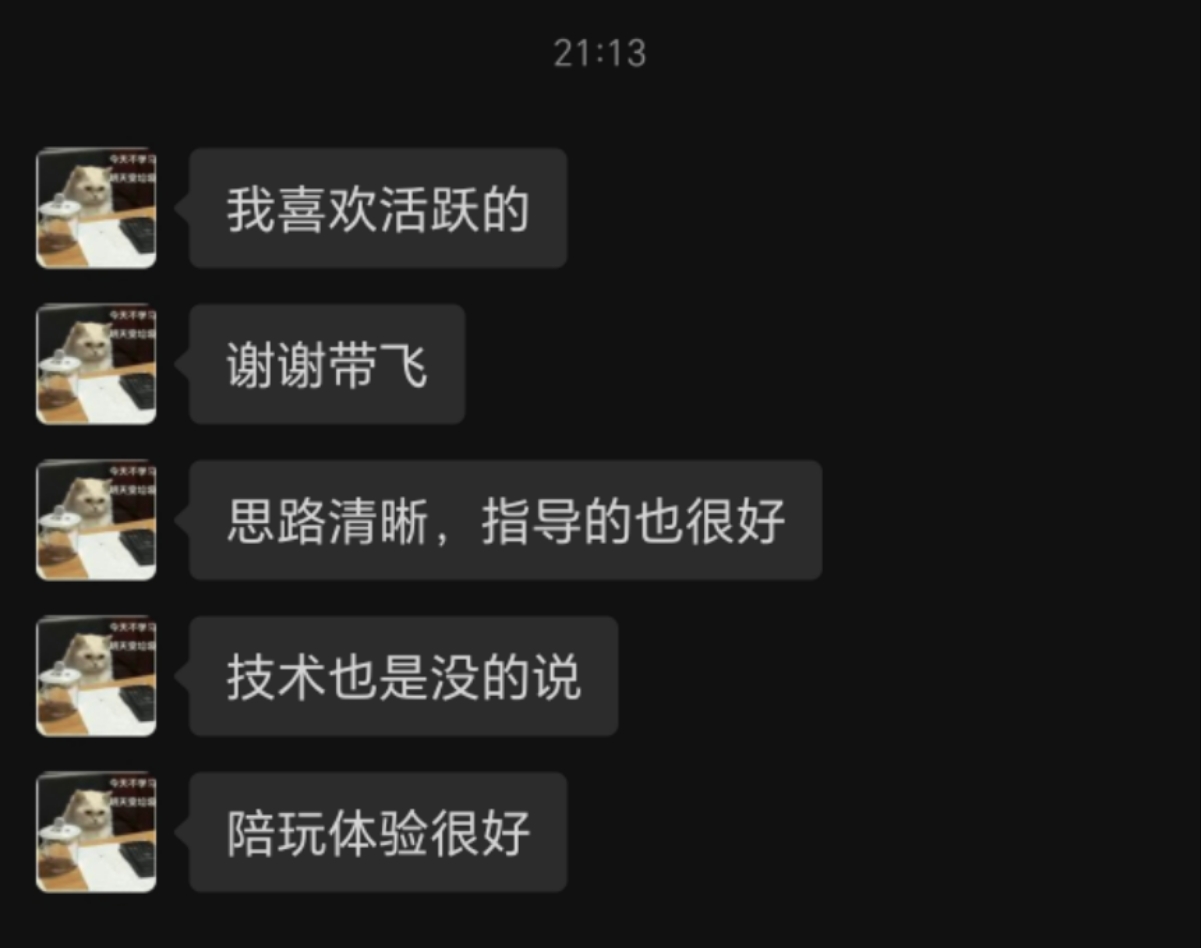Viewport: 1201px width, 948px height.
Task: Open profile avatar beside 思路清晰 message
Action: pos(96,520)
